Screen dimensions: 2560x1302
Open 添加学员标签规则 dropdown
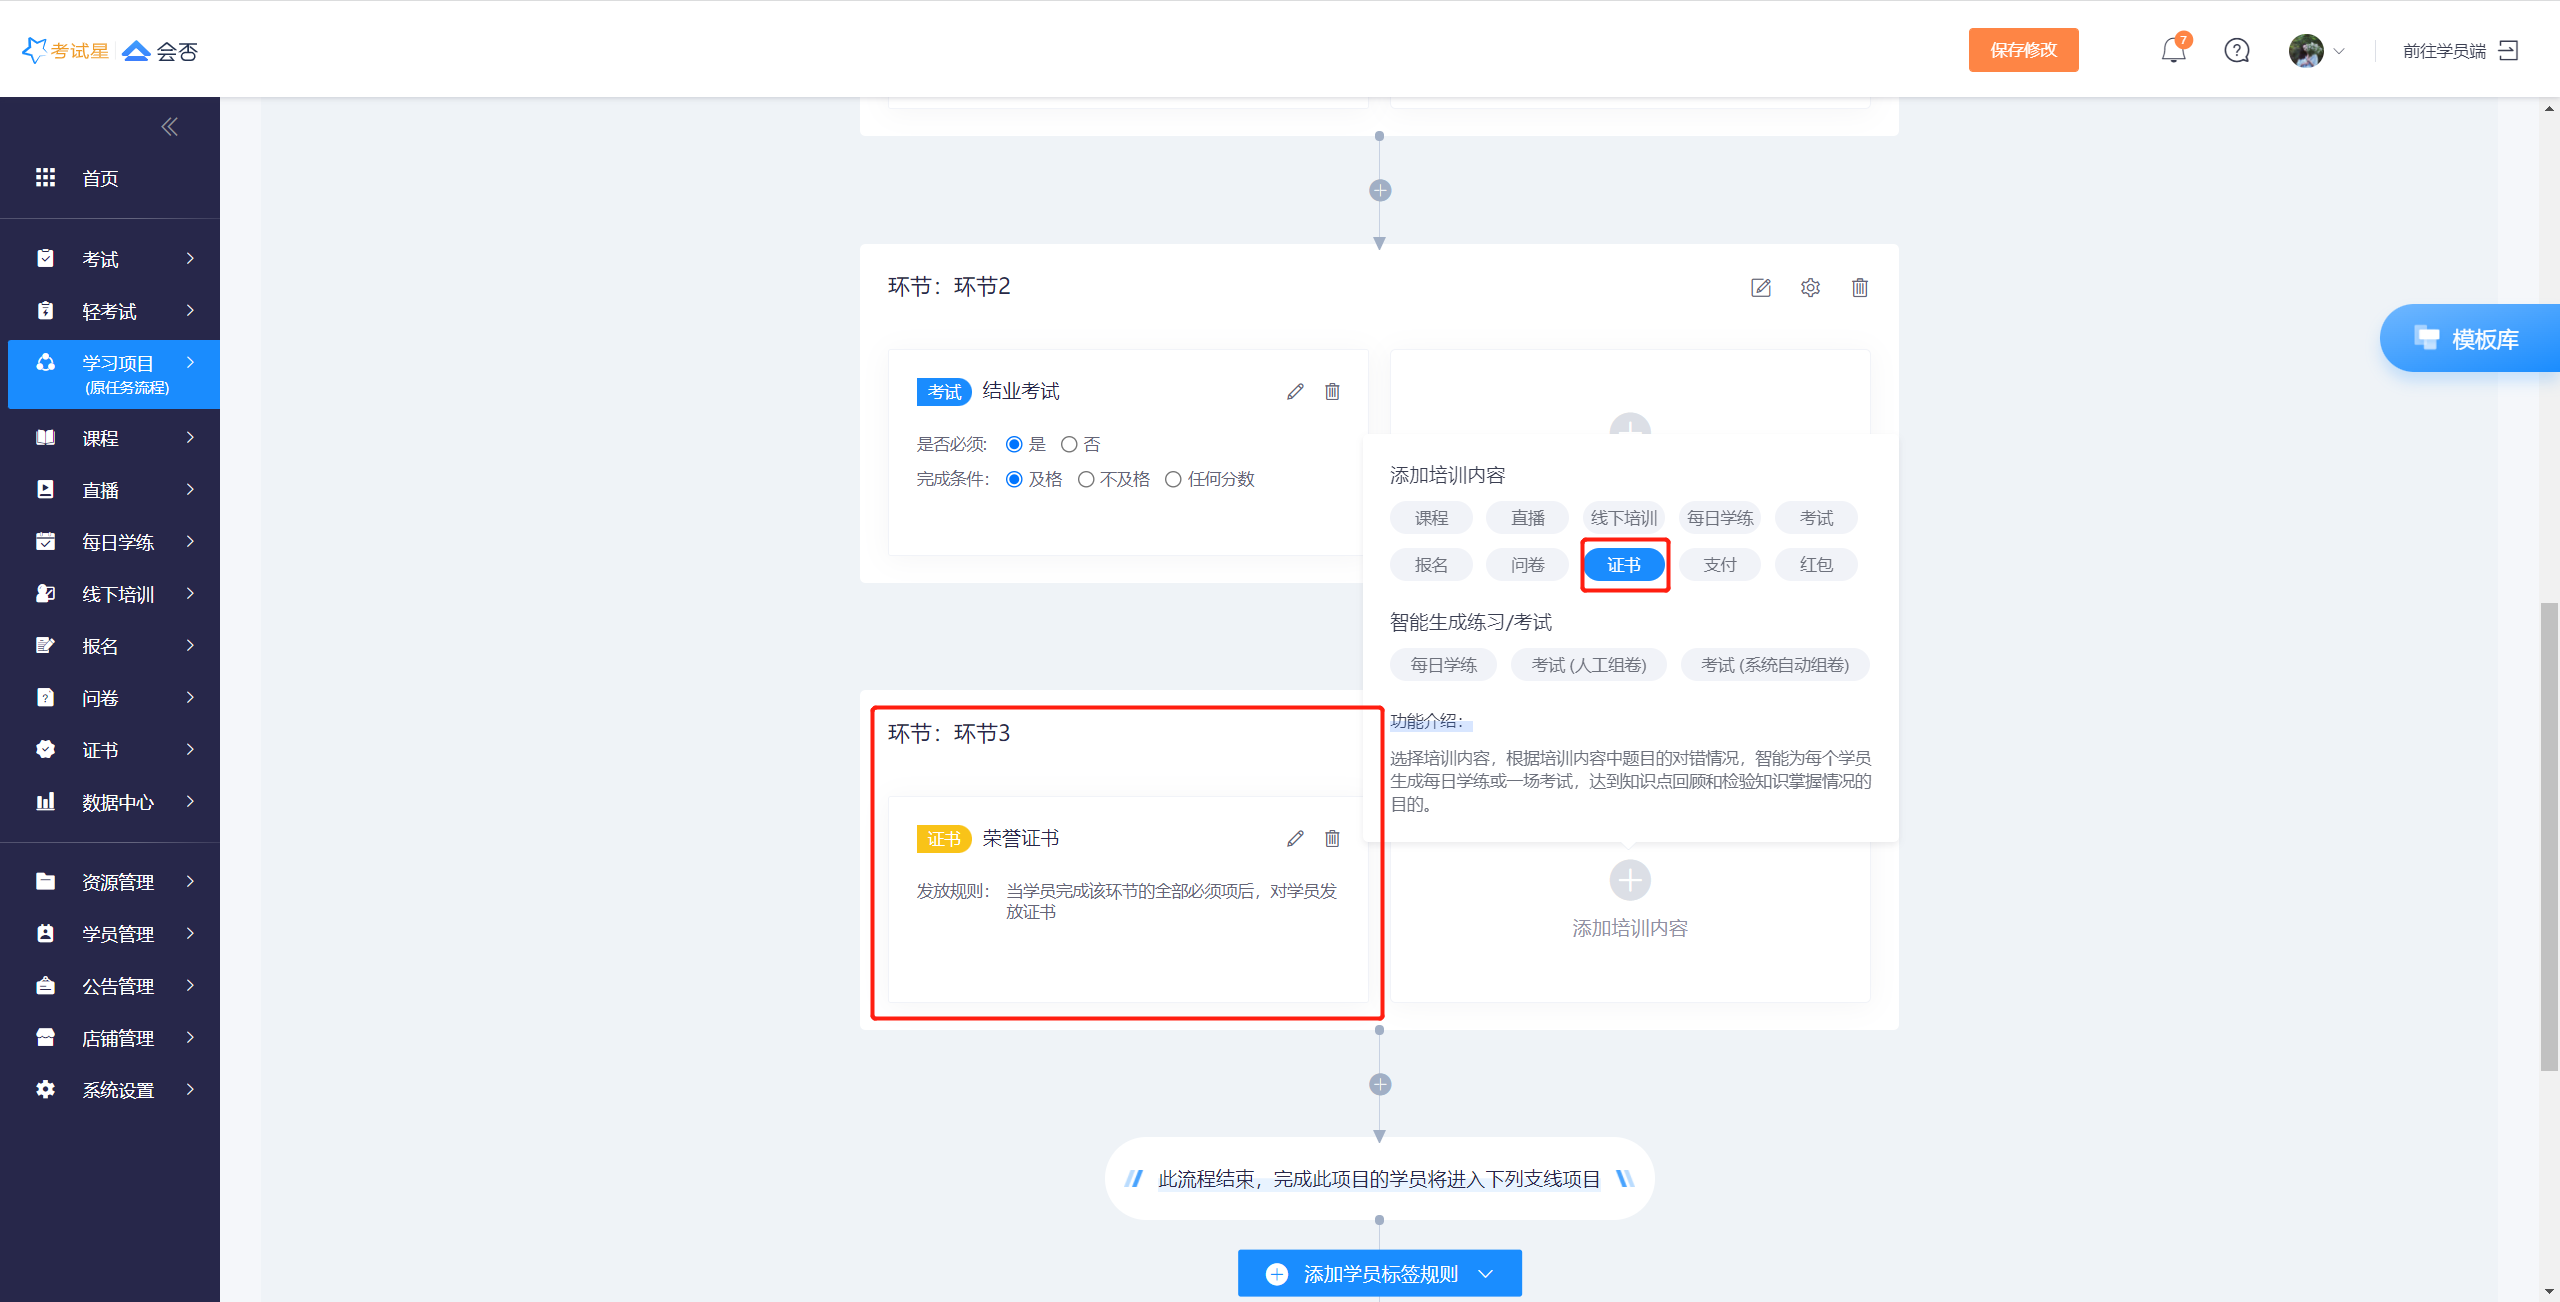click(1379, 1273)
